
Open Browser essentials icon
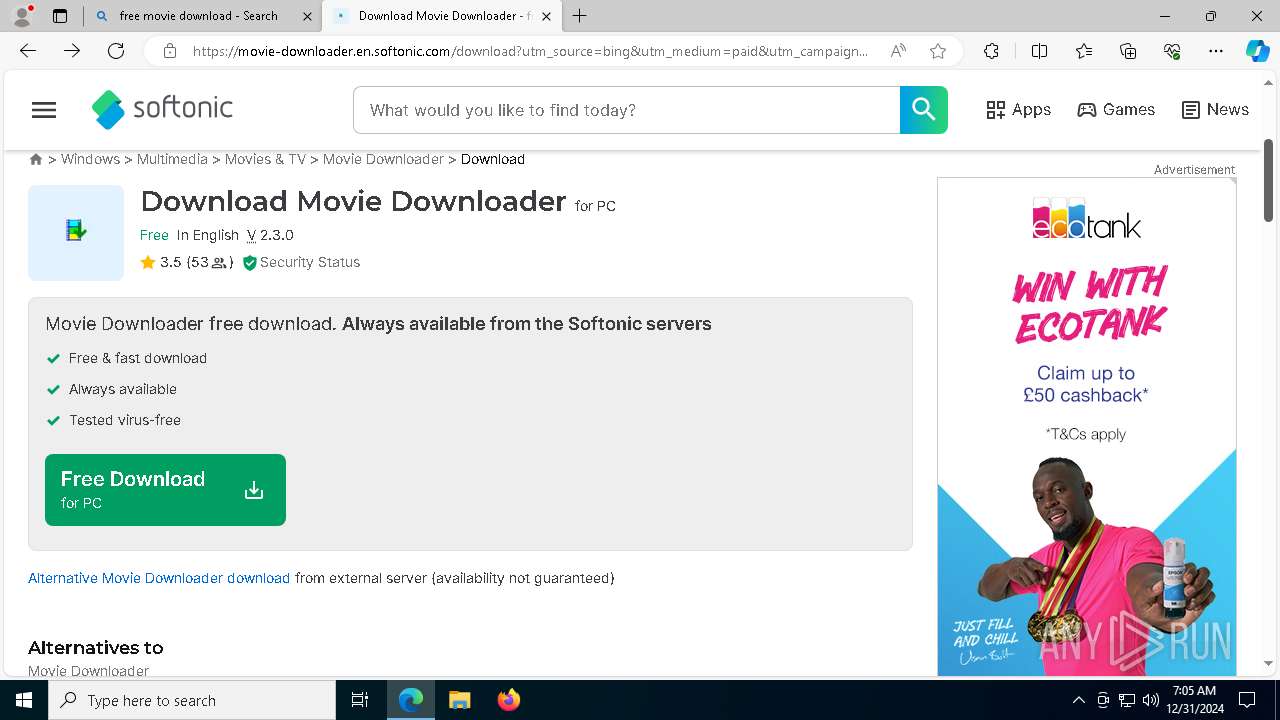pyautogui.click(x=1172, y=51)
